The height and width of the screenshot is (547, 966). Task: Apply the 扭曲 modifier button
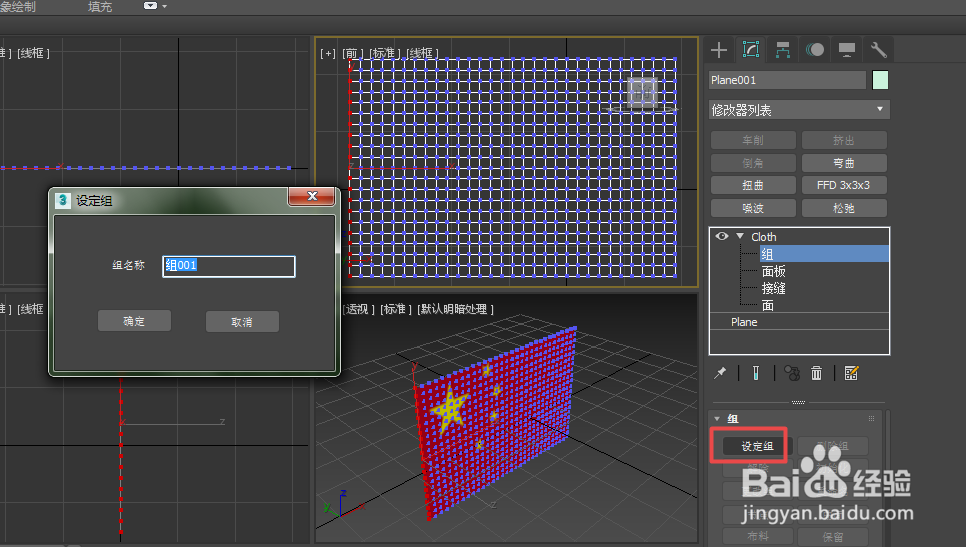[753, 185]
